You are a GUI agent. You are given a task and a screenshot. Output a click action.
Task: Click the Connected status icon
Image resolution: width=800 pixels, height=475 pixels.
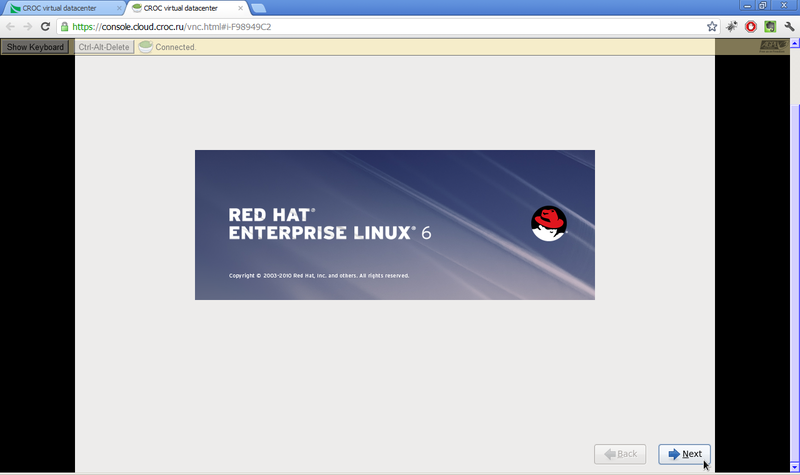point(145,47)
